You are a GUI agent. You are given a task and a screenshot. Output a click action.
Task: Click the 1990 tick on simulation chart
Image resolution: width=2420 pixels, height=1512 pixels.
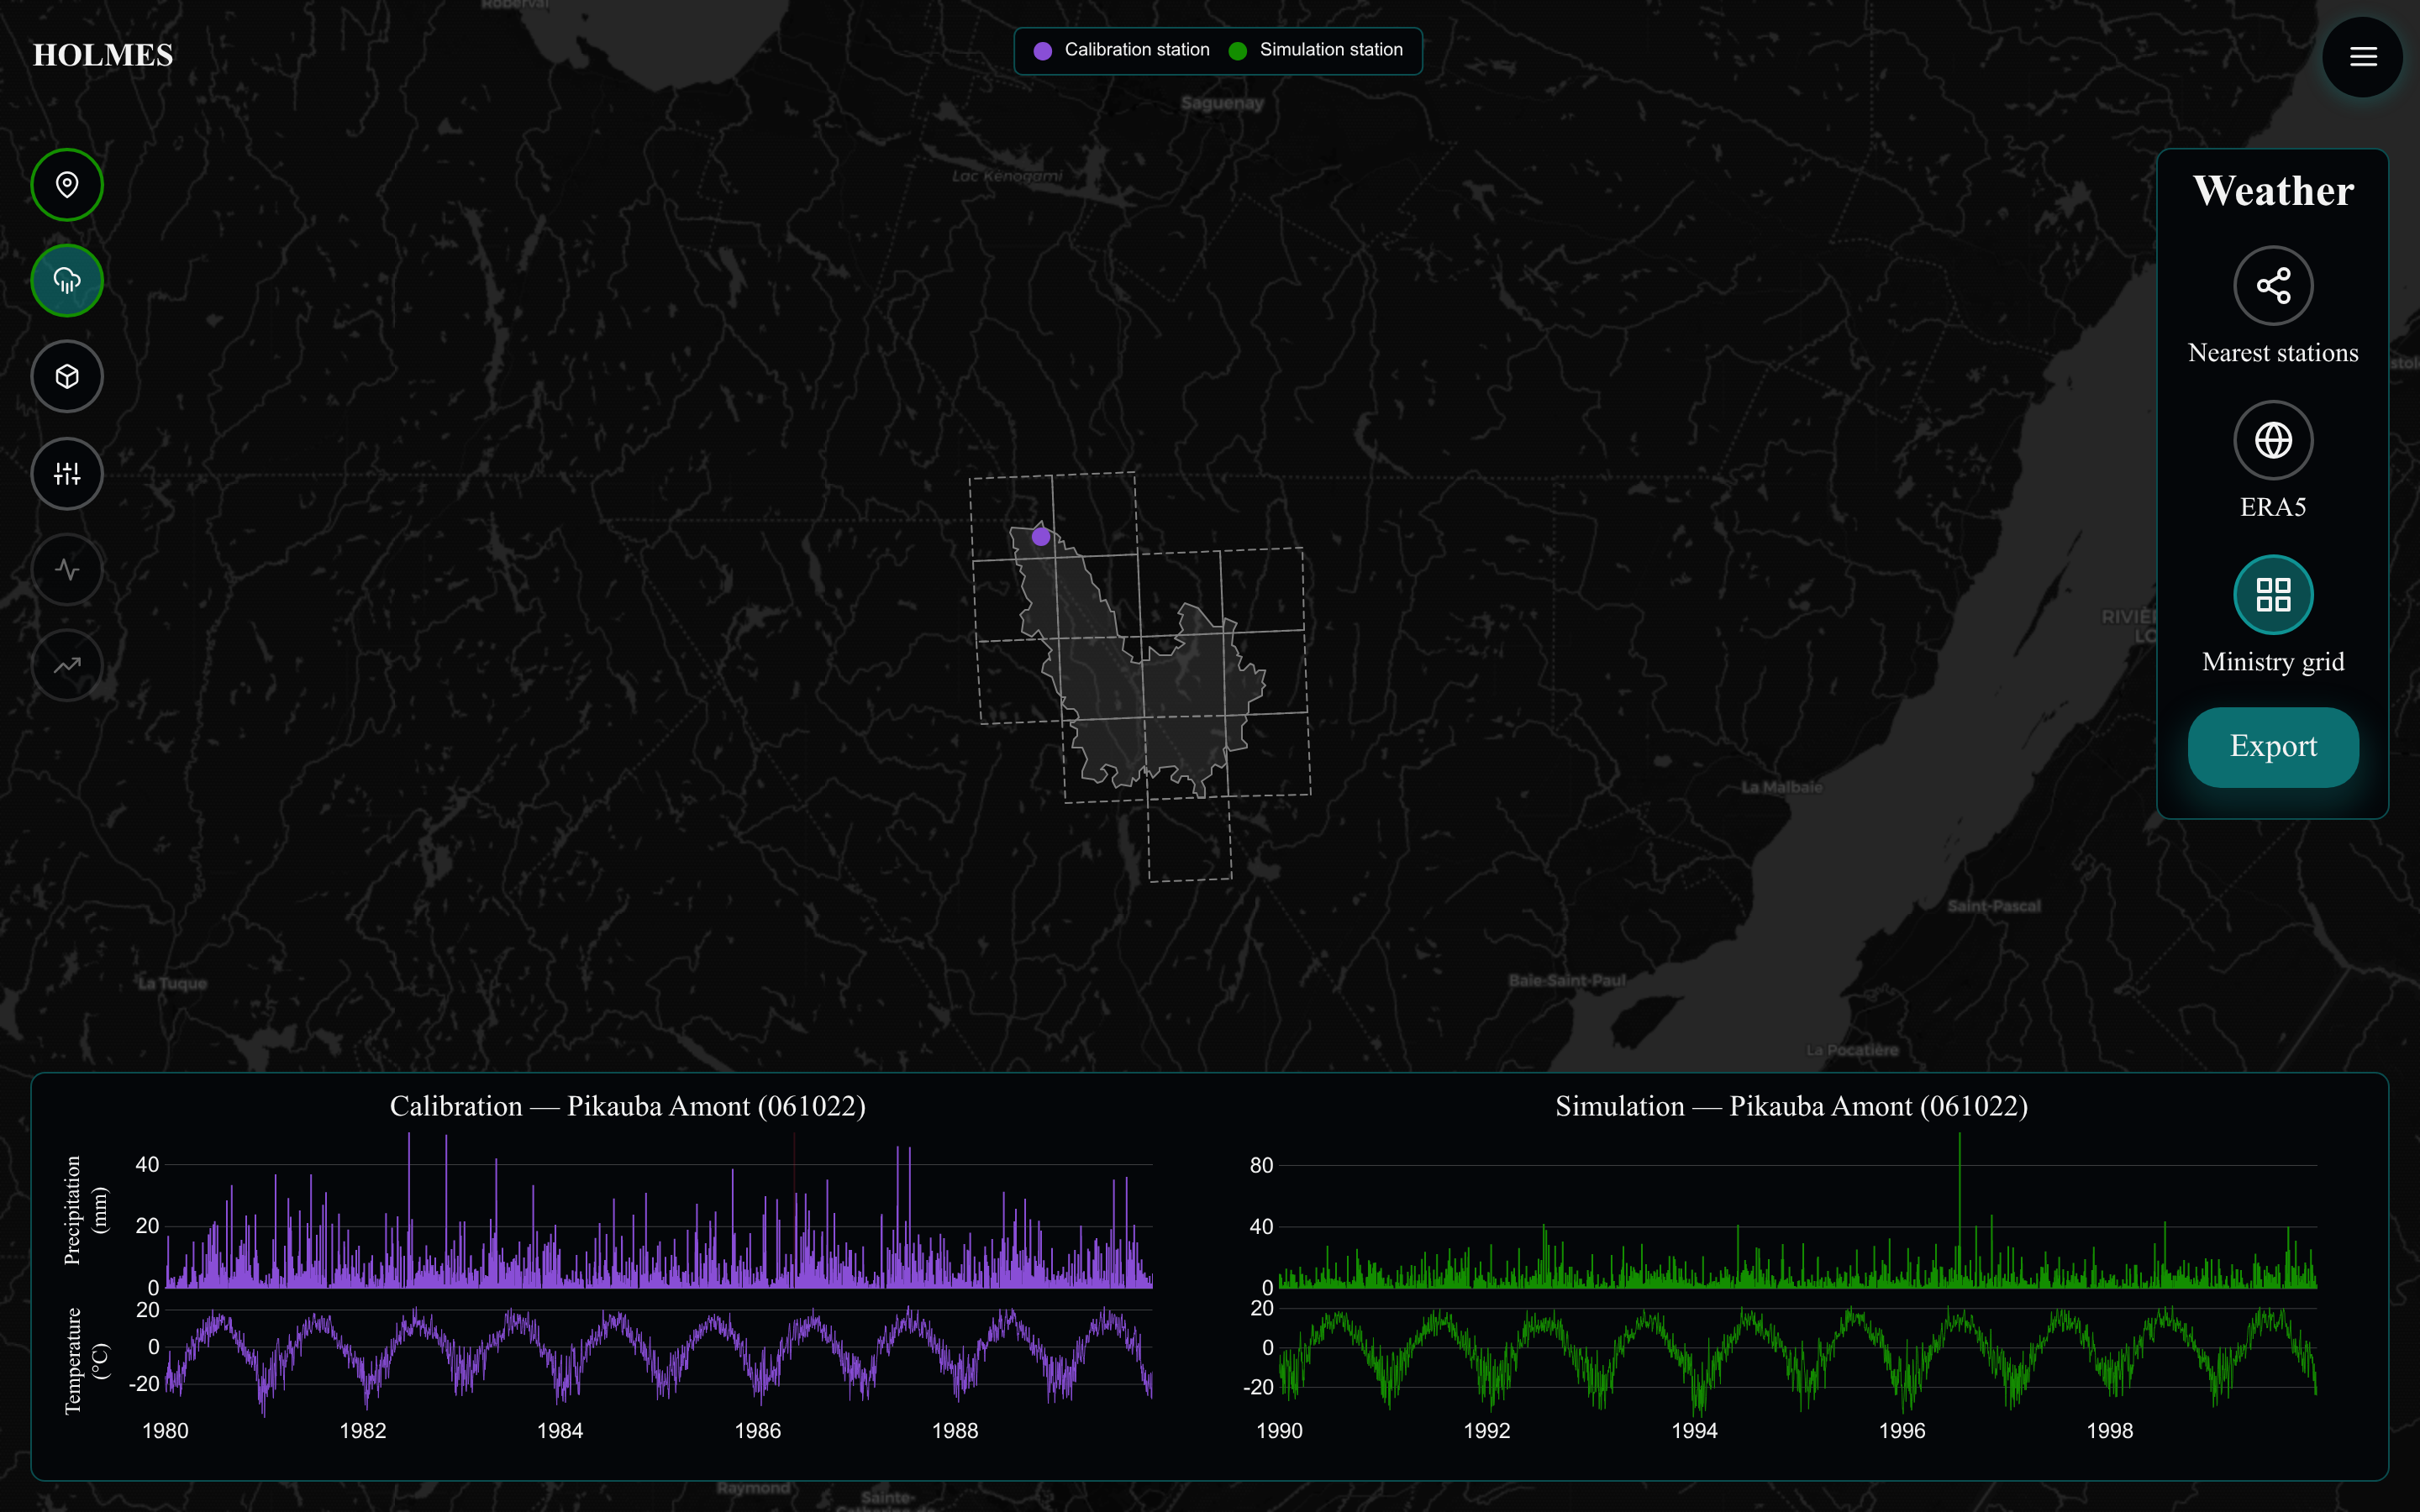pos(1279,1431)
